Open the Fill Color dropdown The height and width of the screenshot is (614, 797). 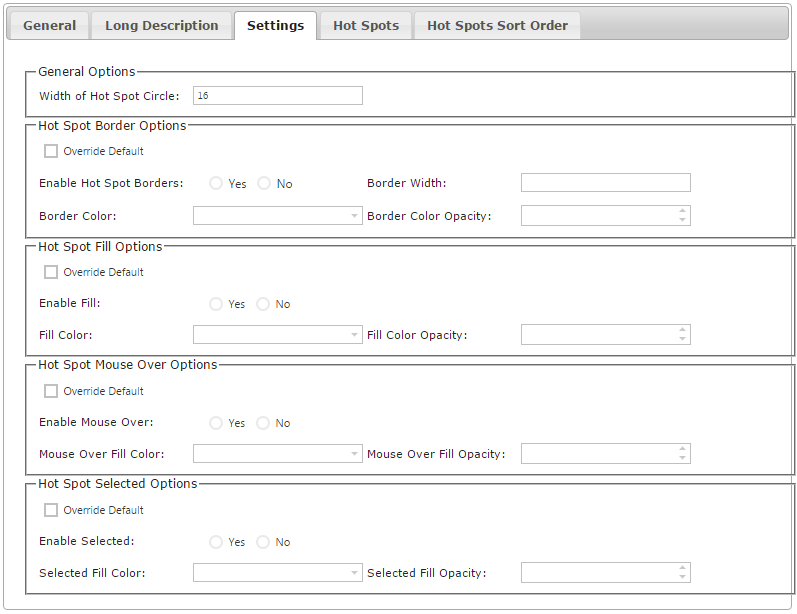[278, 334]
